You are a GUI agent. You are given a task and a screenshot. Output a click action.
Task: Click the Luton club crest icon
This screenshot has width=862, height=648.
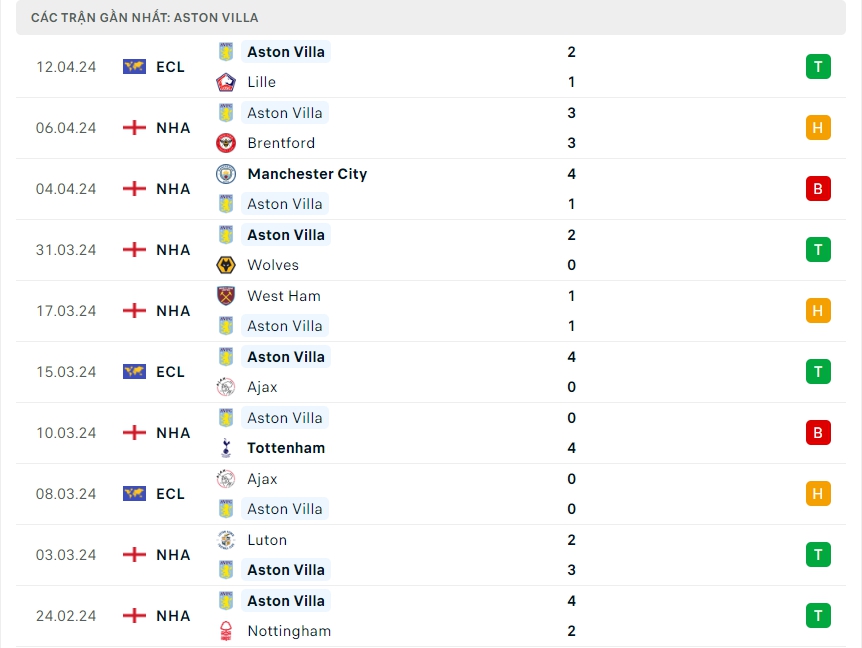[226, 540]
